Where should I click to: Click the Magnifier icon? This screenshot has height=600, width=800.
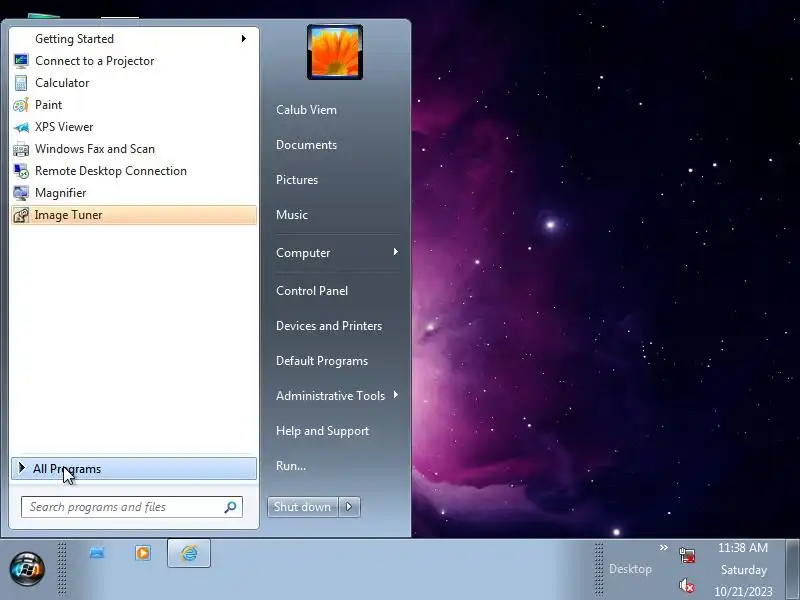pyautogui.click(x=21, y=193)
